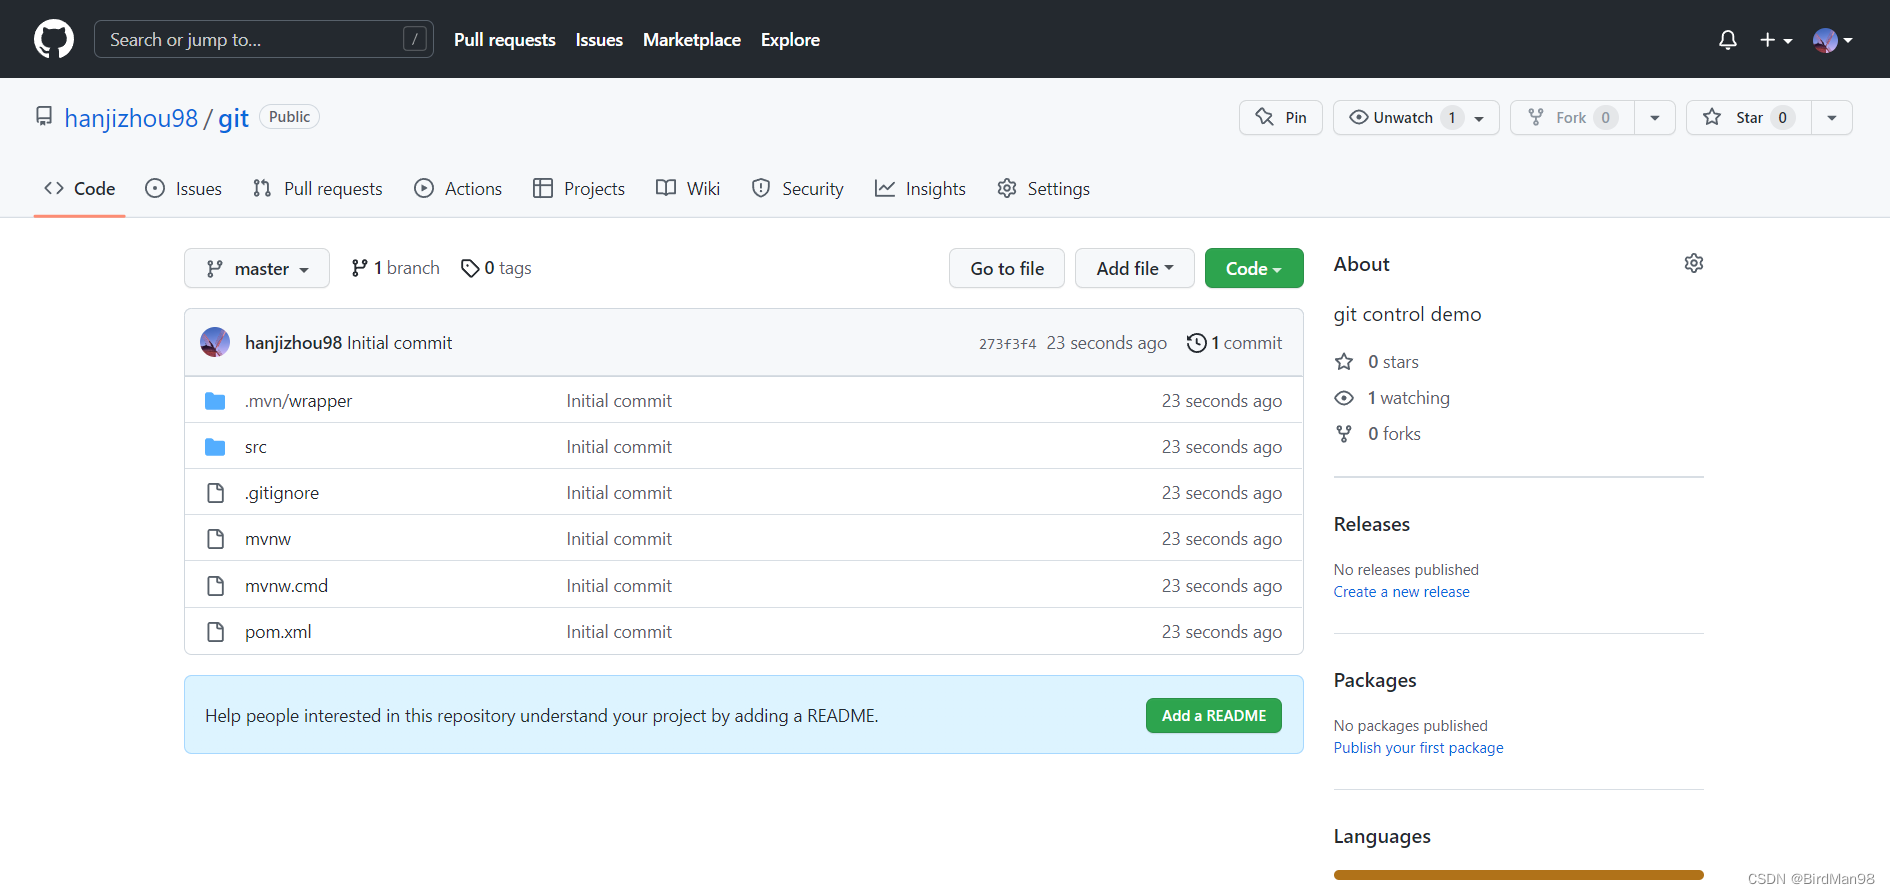
Task: Click the src folder icon
Action: [x=215, y=447]
